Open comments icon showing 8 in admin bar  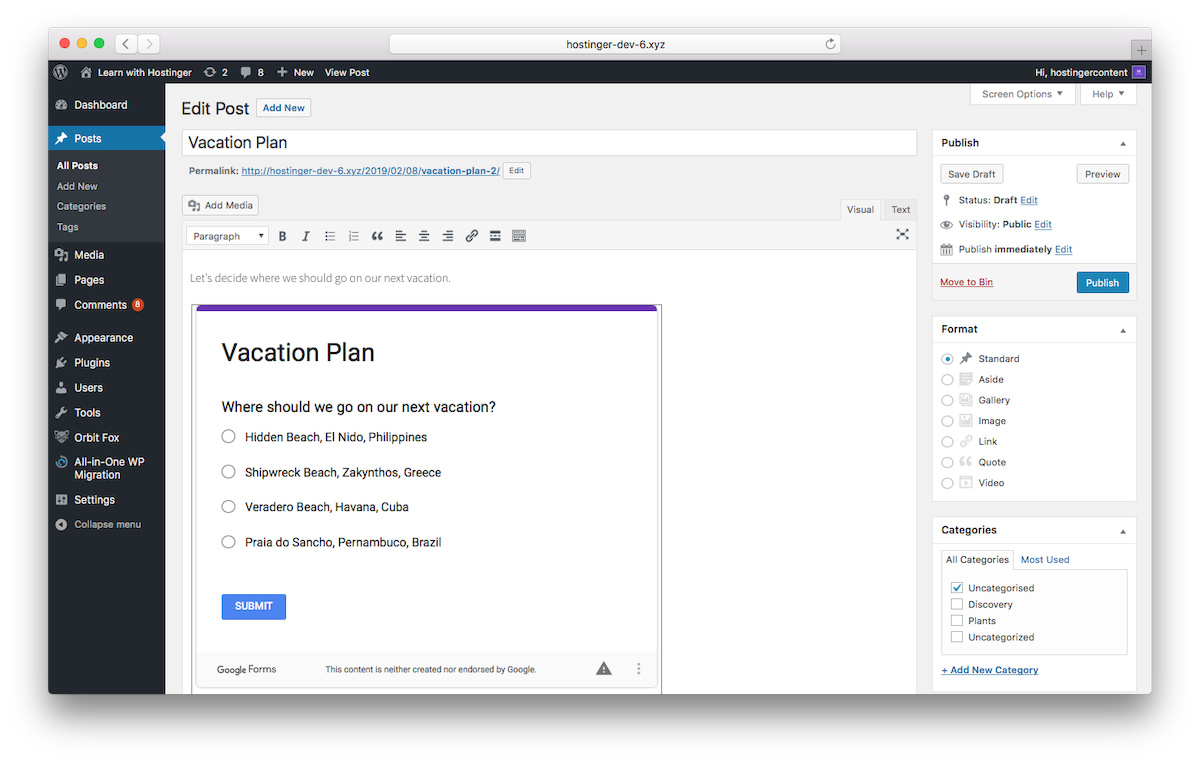[x=252, y=72]
